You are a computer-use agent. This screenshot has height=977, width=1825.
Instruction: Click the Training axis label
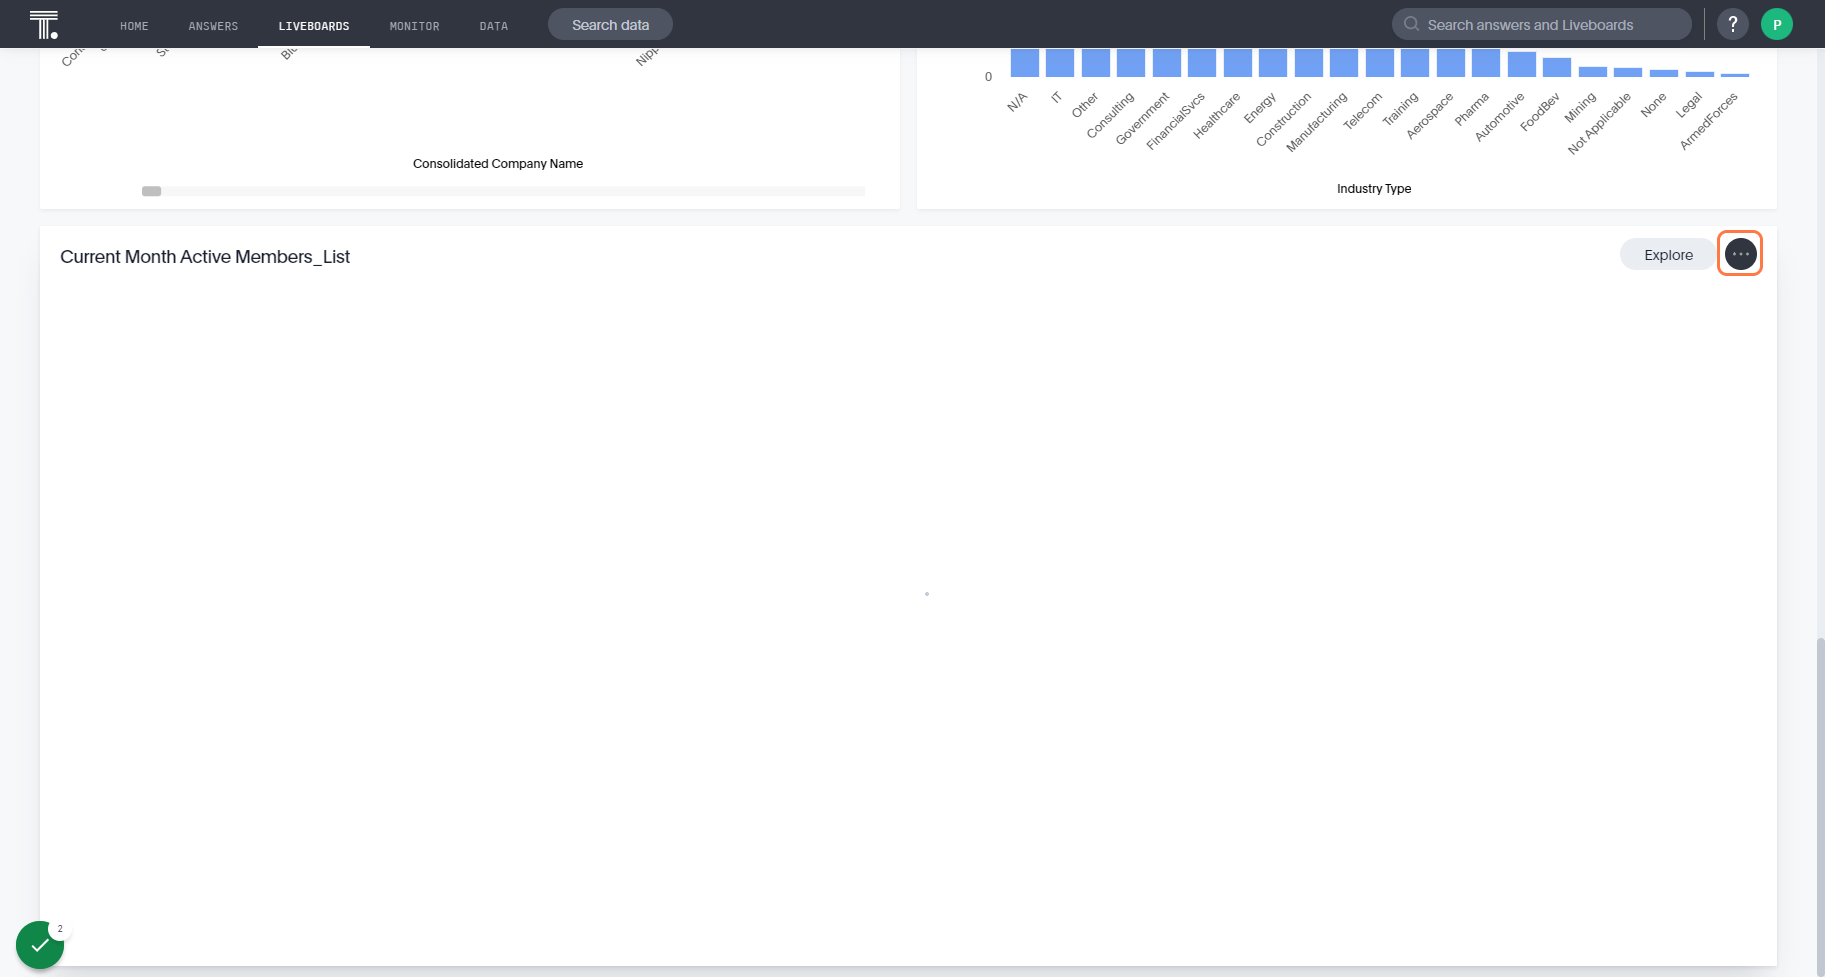point(1400,109)
